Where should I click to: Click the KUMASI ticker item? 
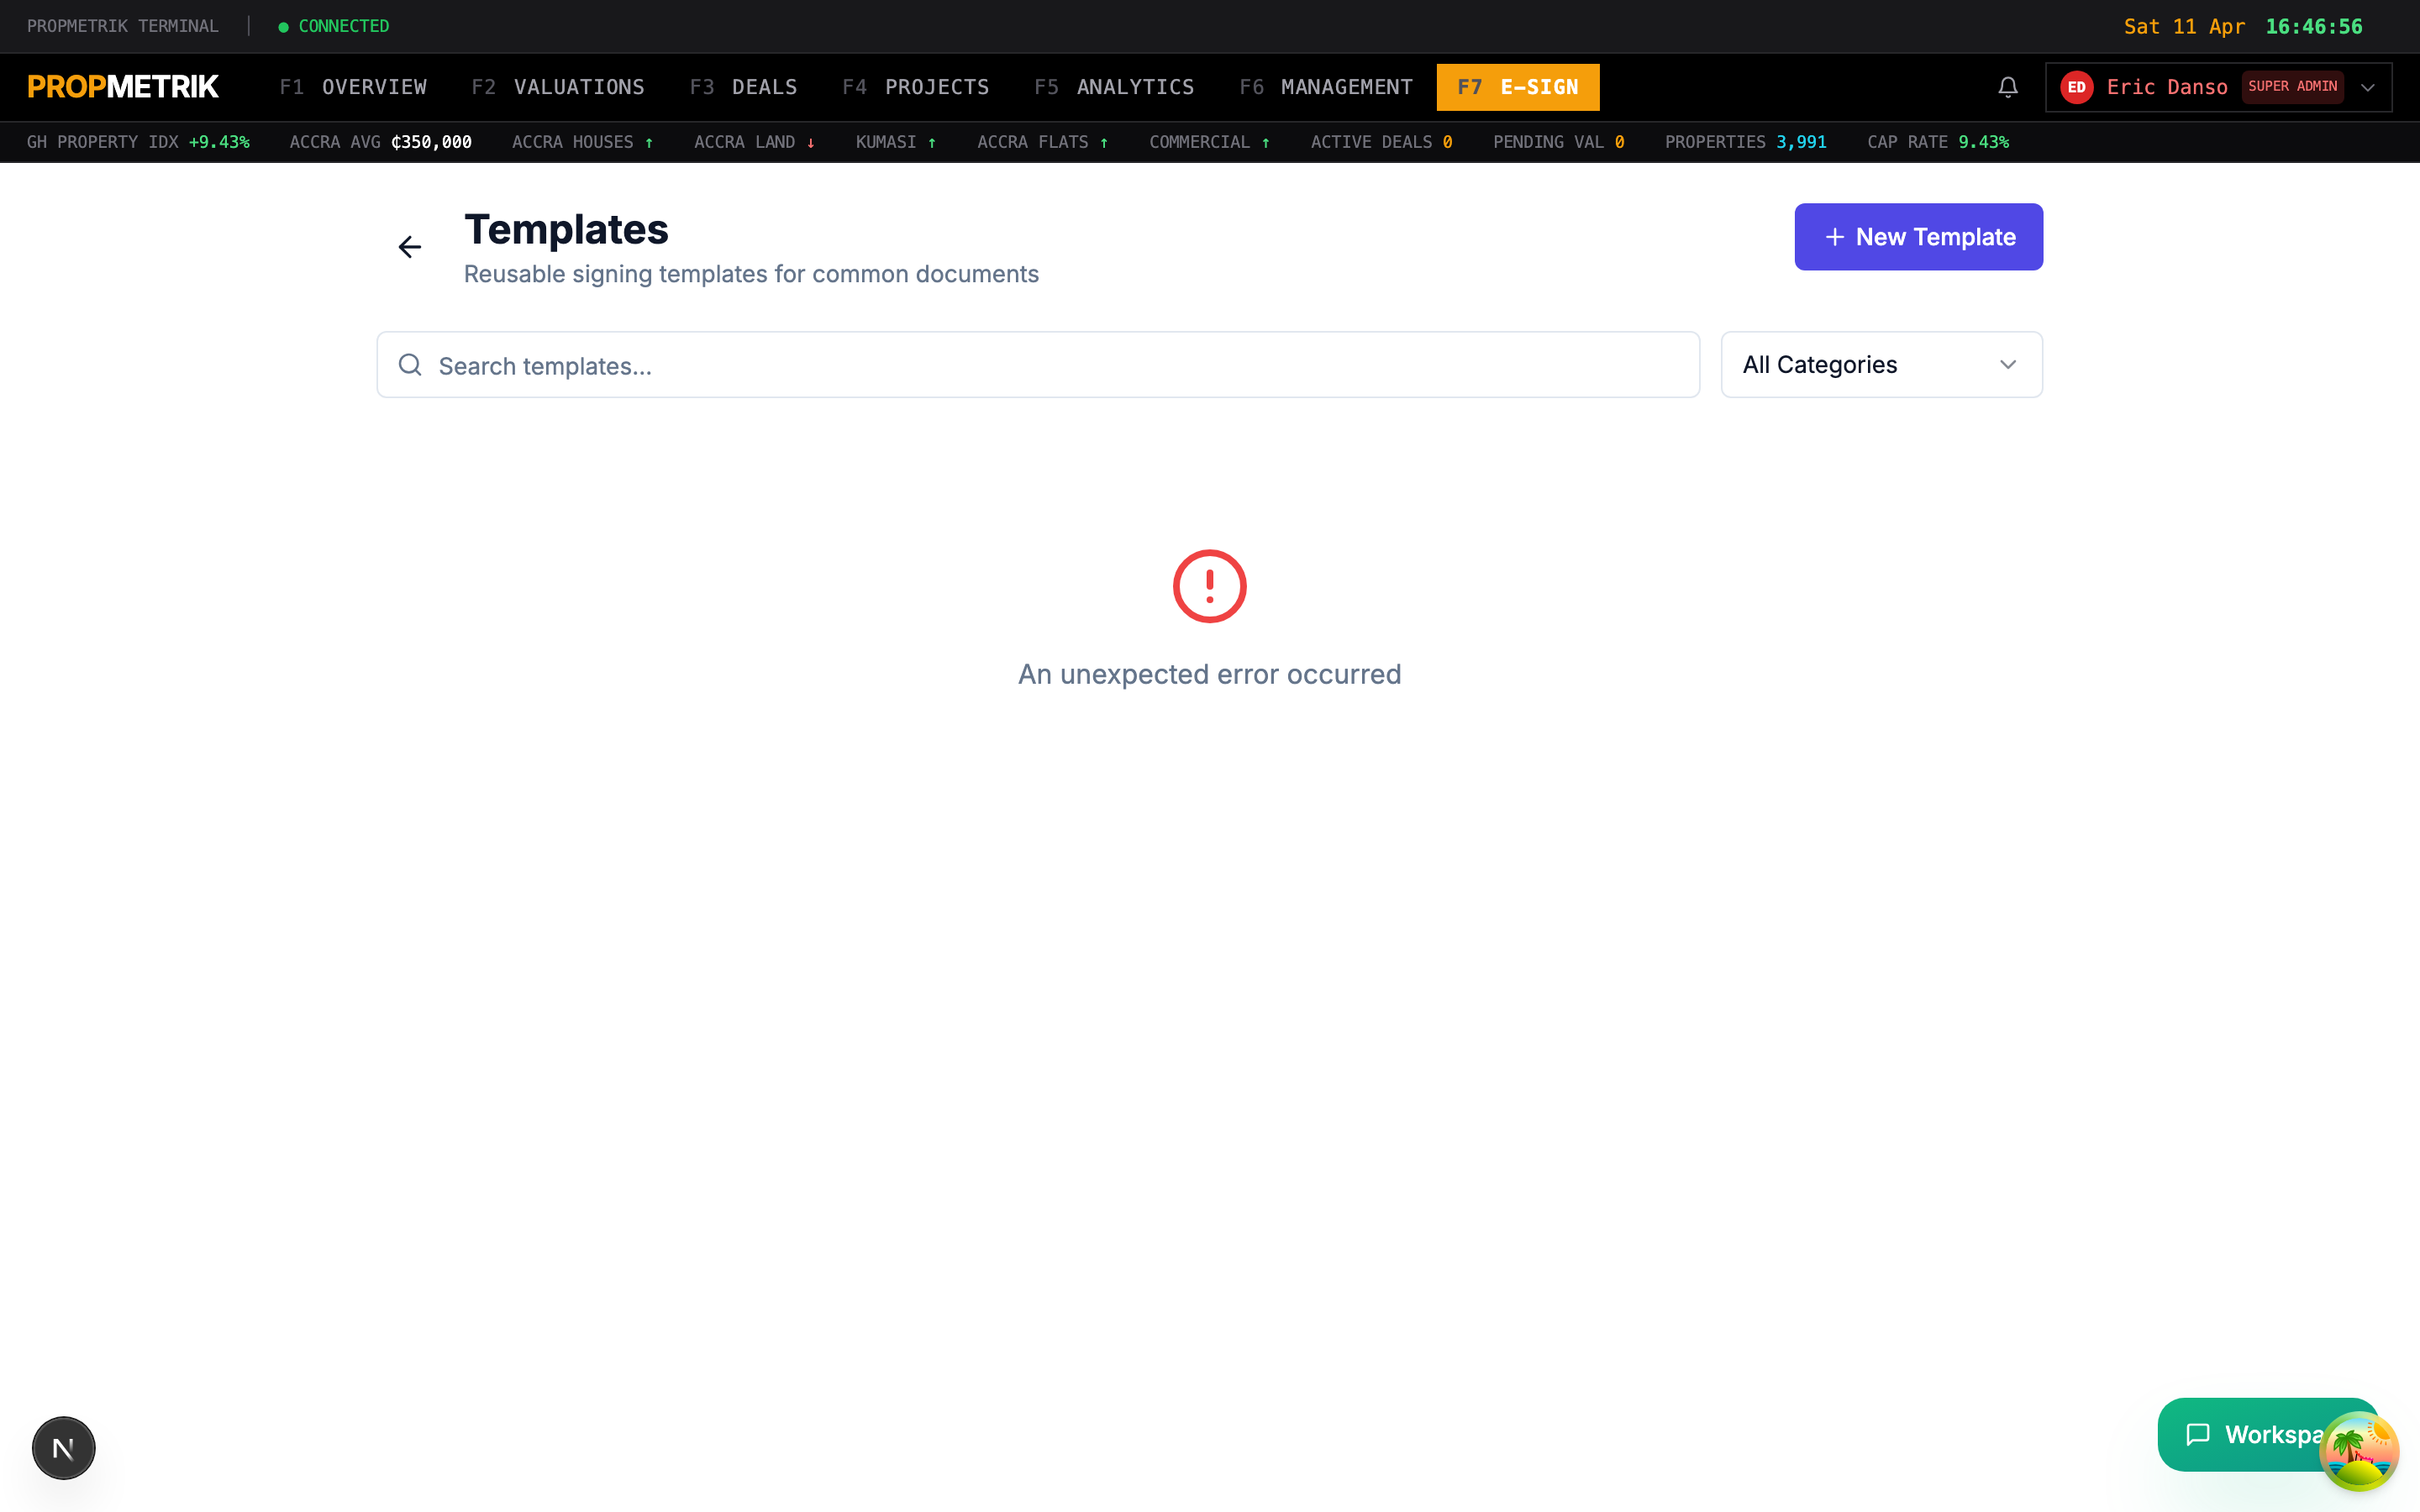click(896, 142)
